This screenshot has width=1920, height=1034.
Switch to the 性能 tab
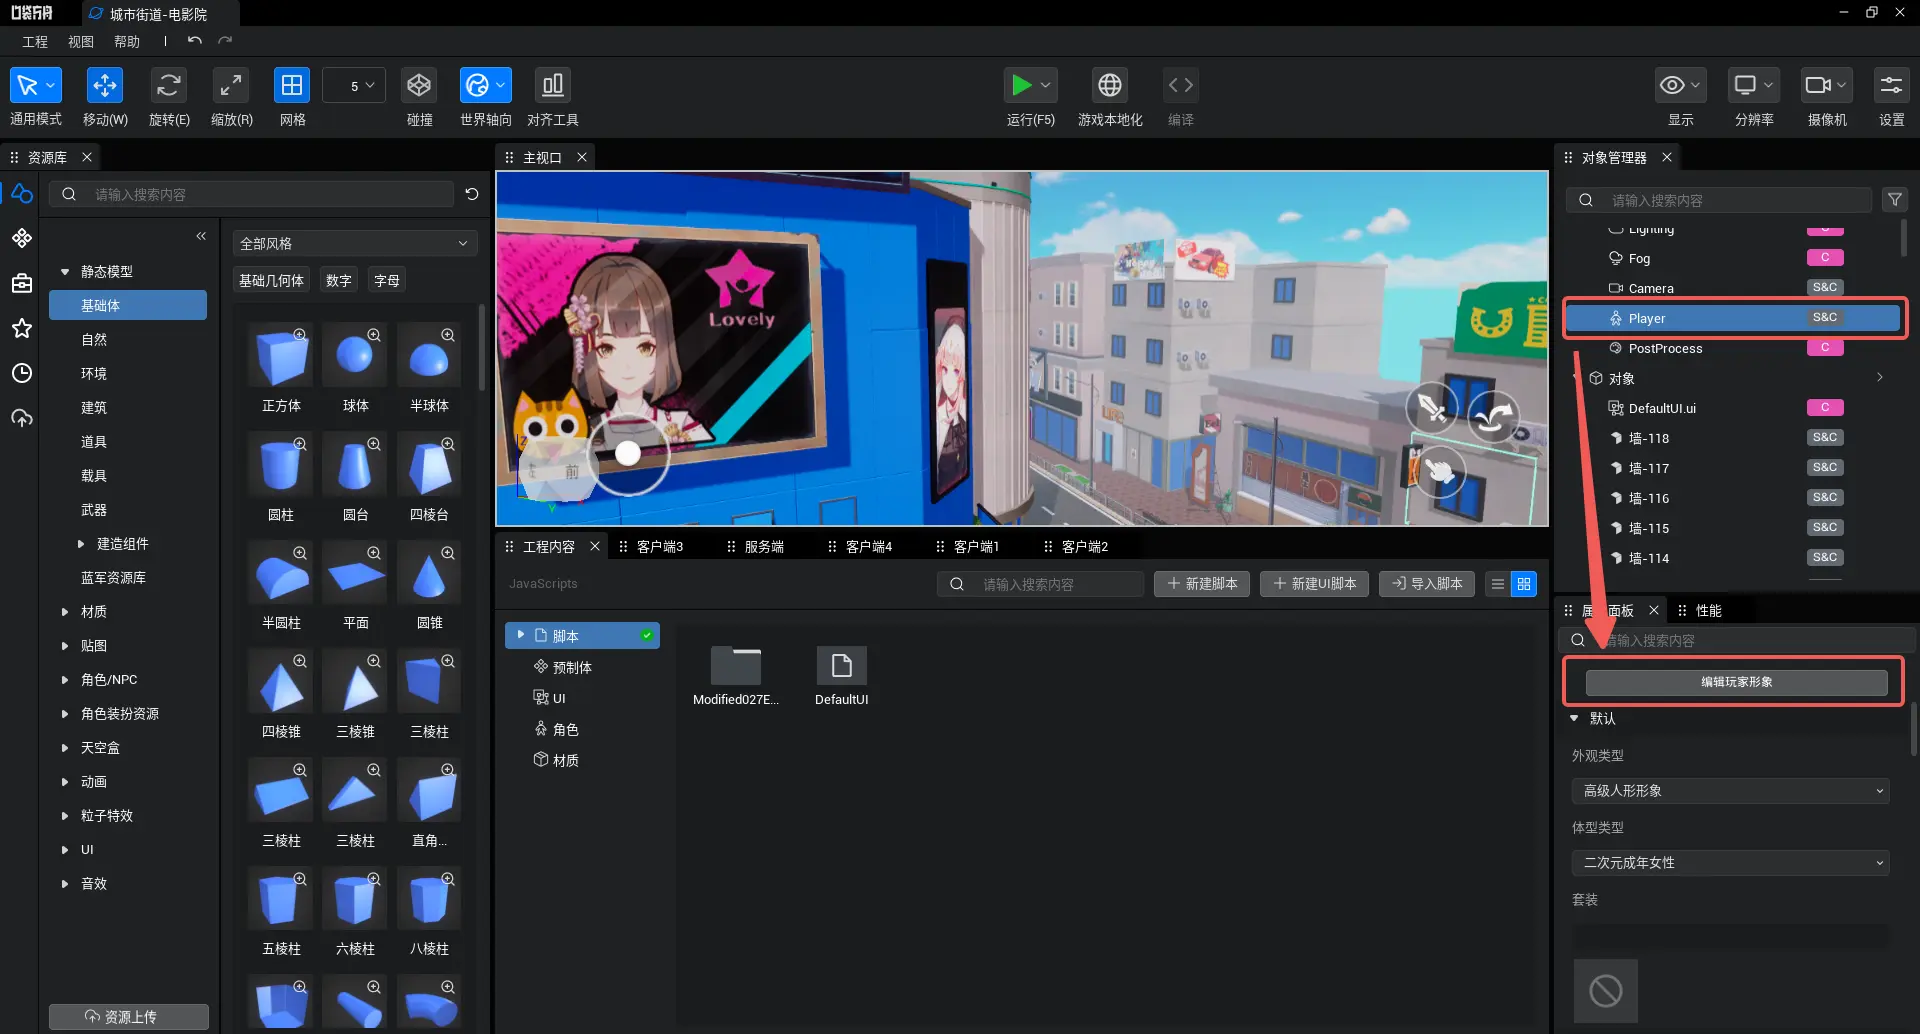point(1708,610)
